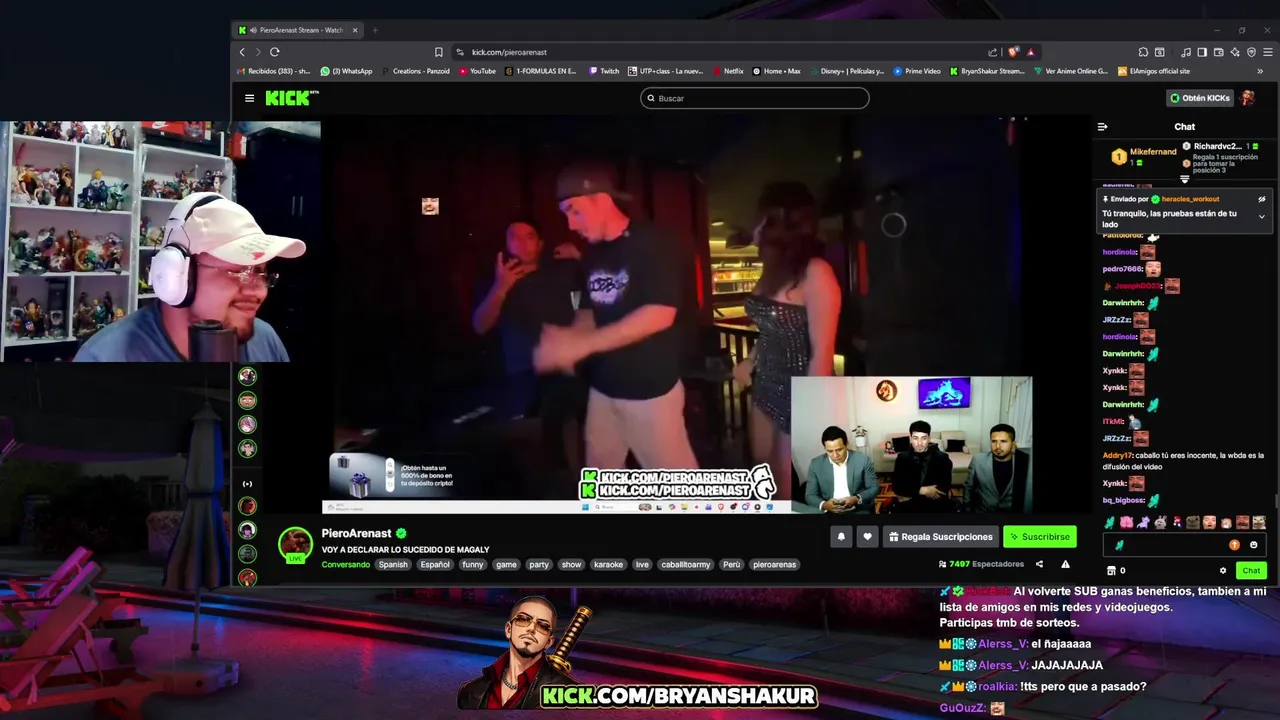
Task: Click the share icon beside Espectadores
Action: coord(1039,564)
